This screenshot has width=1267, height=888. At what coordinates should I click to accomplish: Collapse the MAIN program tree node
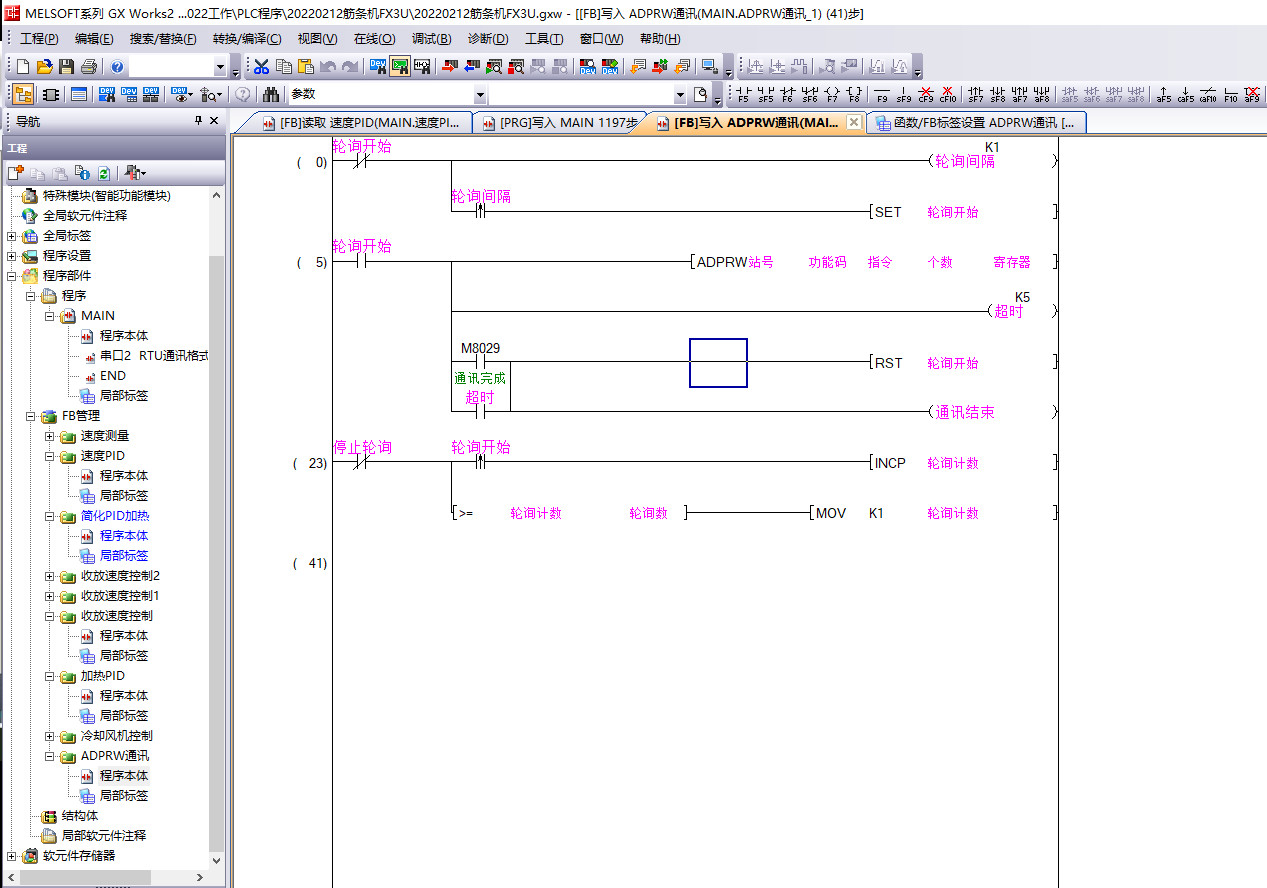50,316
